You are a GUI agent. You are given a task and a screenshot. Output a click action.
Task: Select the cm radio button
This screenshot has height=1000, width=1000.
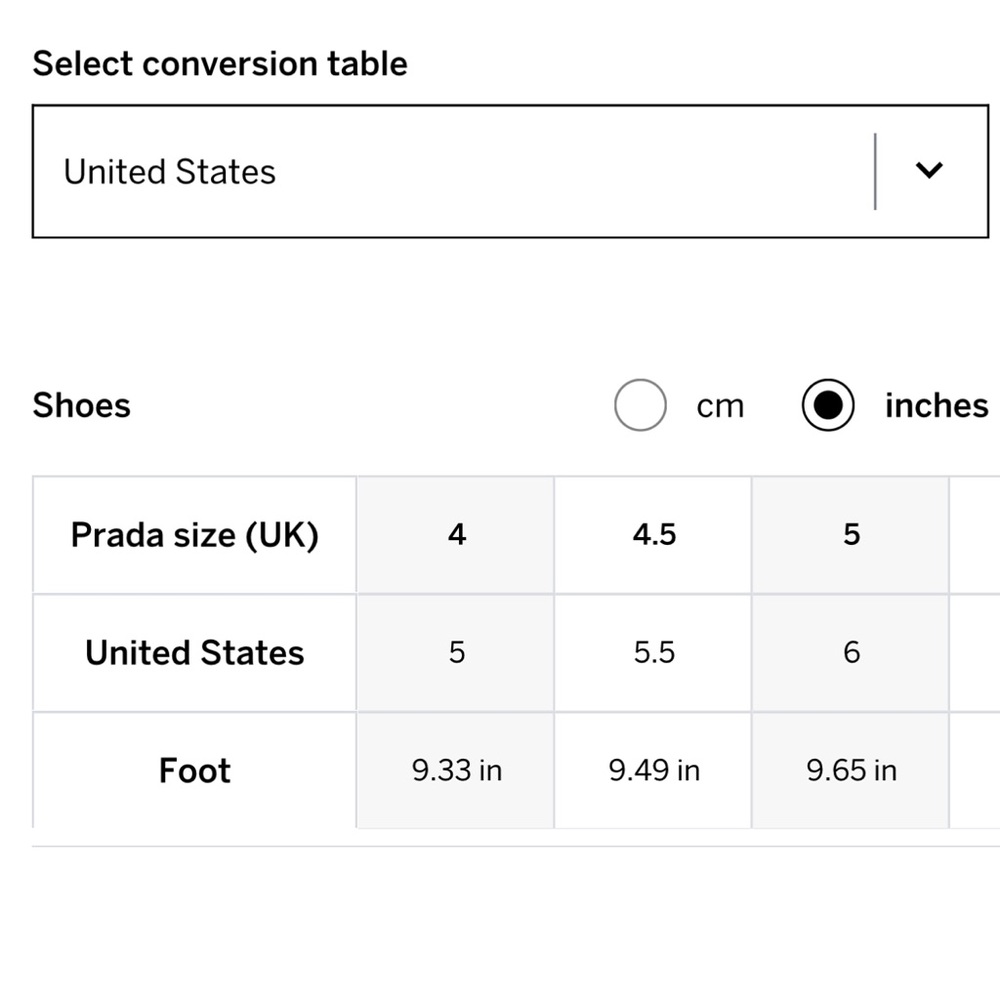640,405
